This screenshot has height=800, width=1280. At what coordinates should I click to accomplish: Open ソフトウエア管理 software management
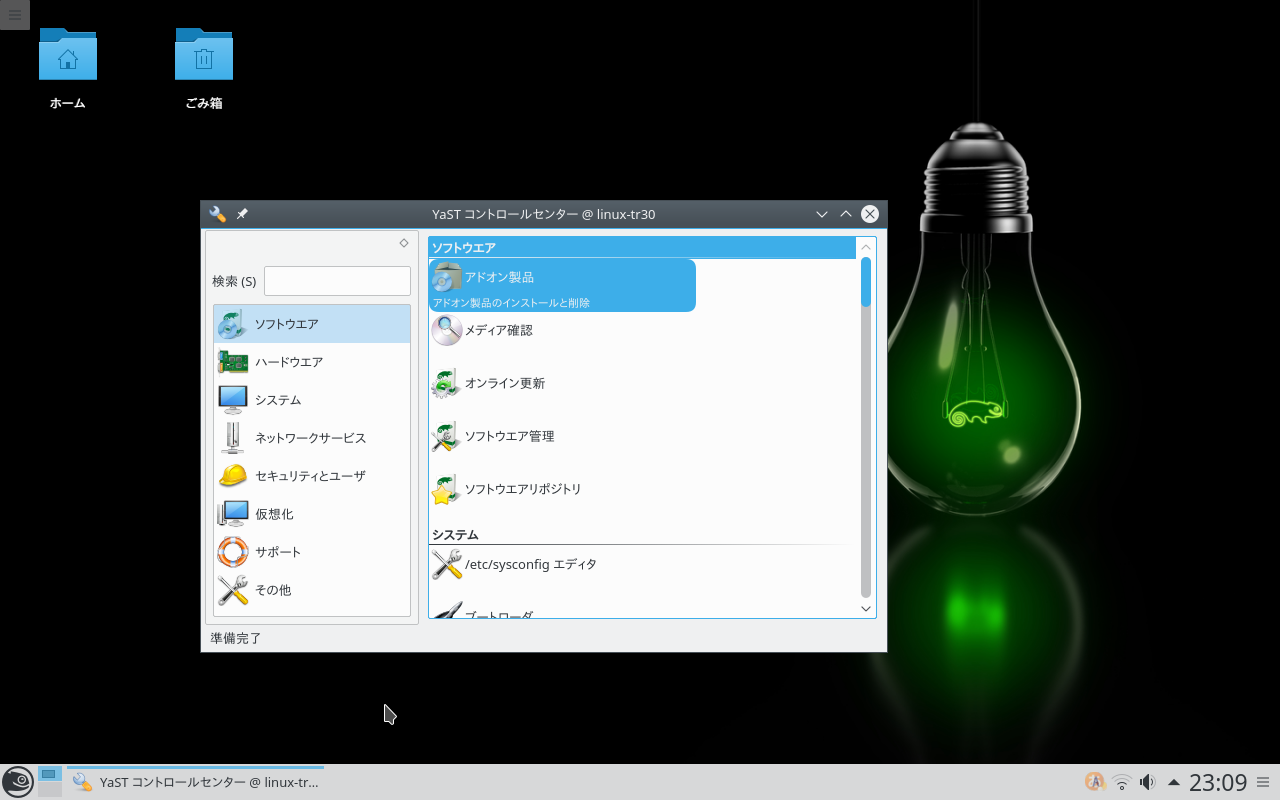pos(508,436)
